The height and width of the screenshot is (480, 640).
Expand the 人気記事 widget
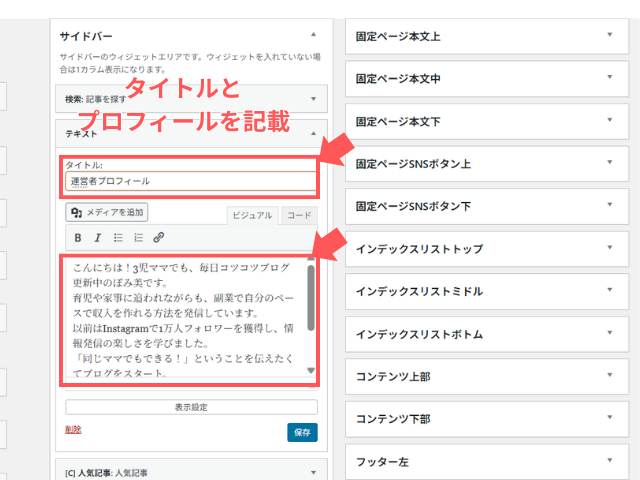click(313, 471)
